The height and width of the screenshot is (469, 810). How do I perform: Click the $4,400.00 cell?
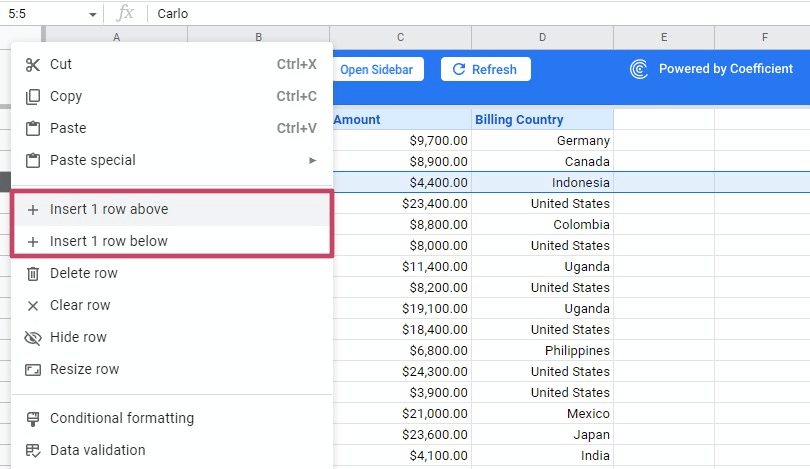[402, 182]
